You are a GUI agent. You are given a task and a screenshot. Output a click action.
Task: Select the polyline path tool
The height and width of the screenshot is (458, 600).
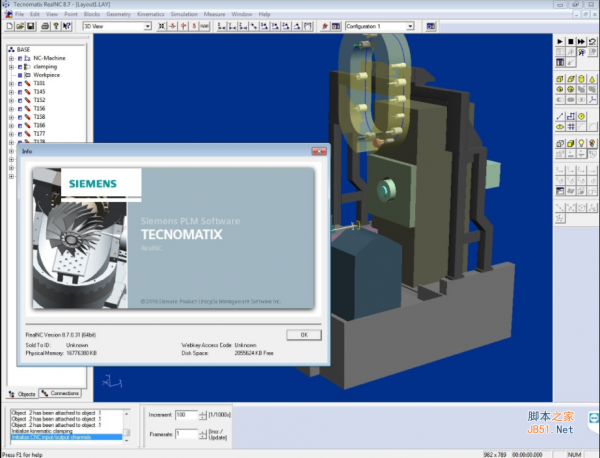click(x=571, y=116)
